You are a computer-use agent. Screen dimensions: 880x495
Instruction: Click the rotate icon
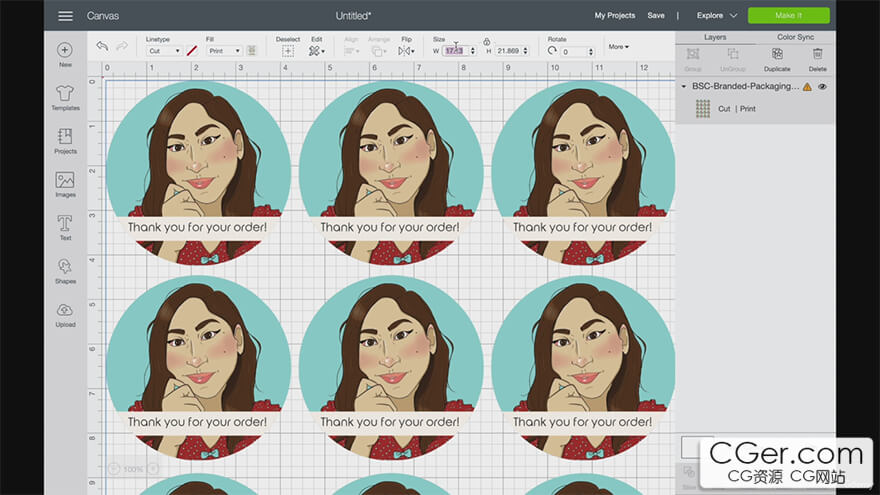tap(552, 51)
